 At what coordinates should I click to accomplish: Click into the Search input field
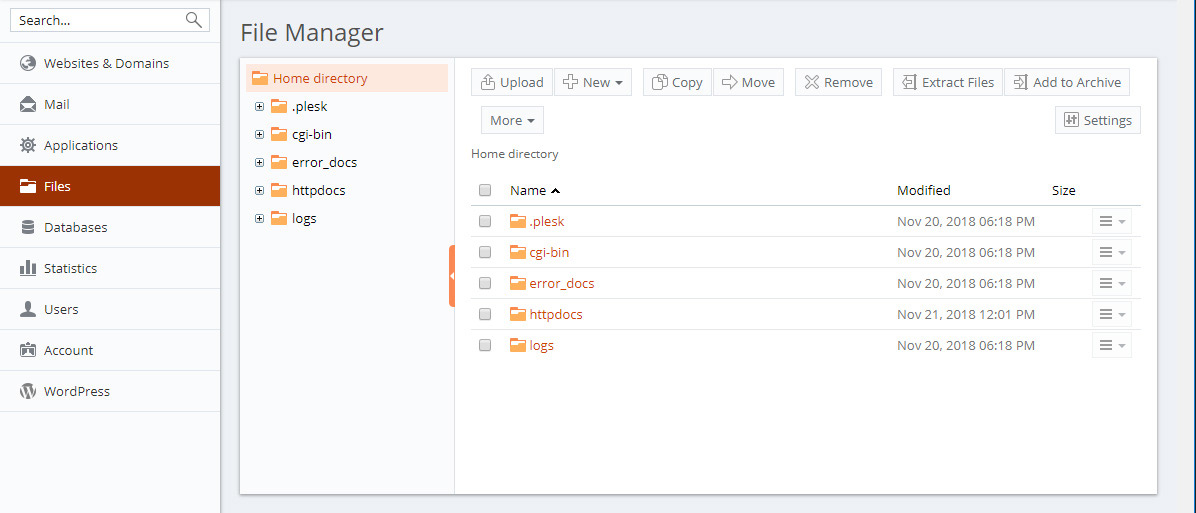pyautogui.click(x=98, y=21)
